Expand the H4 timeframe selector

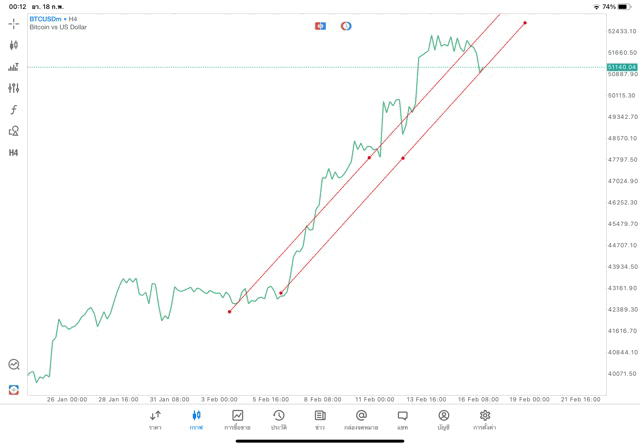click(14, 153)
